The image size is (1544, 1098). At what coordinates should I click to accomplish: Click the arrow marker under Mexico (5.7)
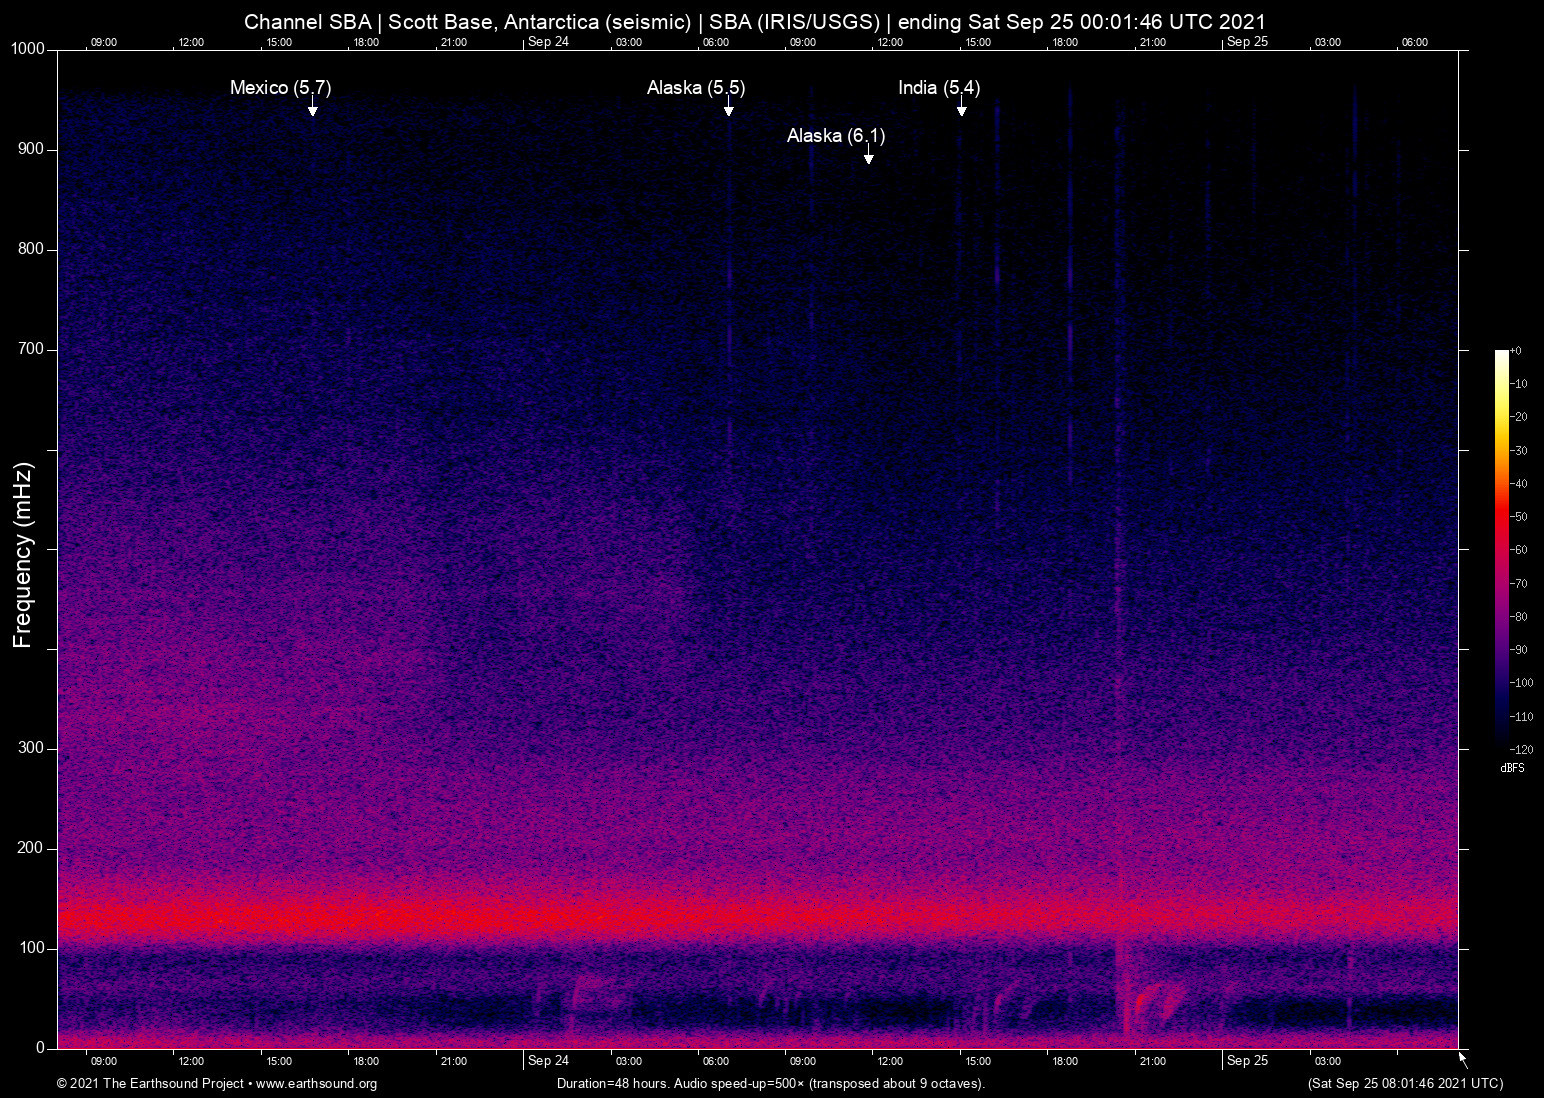pos(312,108)
